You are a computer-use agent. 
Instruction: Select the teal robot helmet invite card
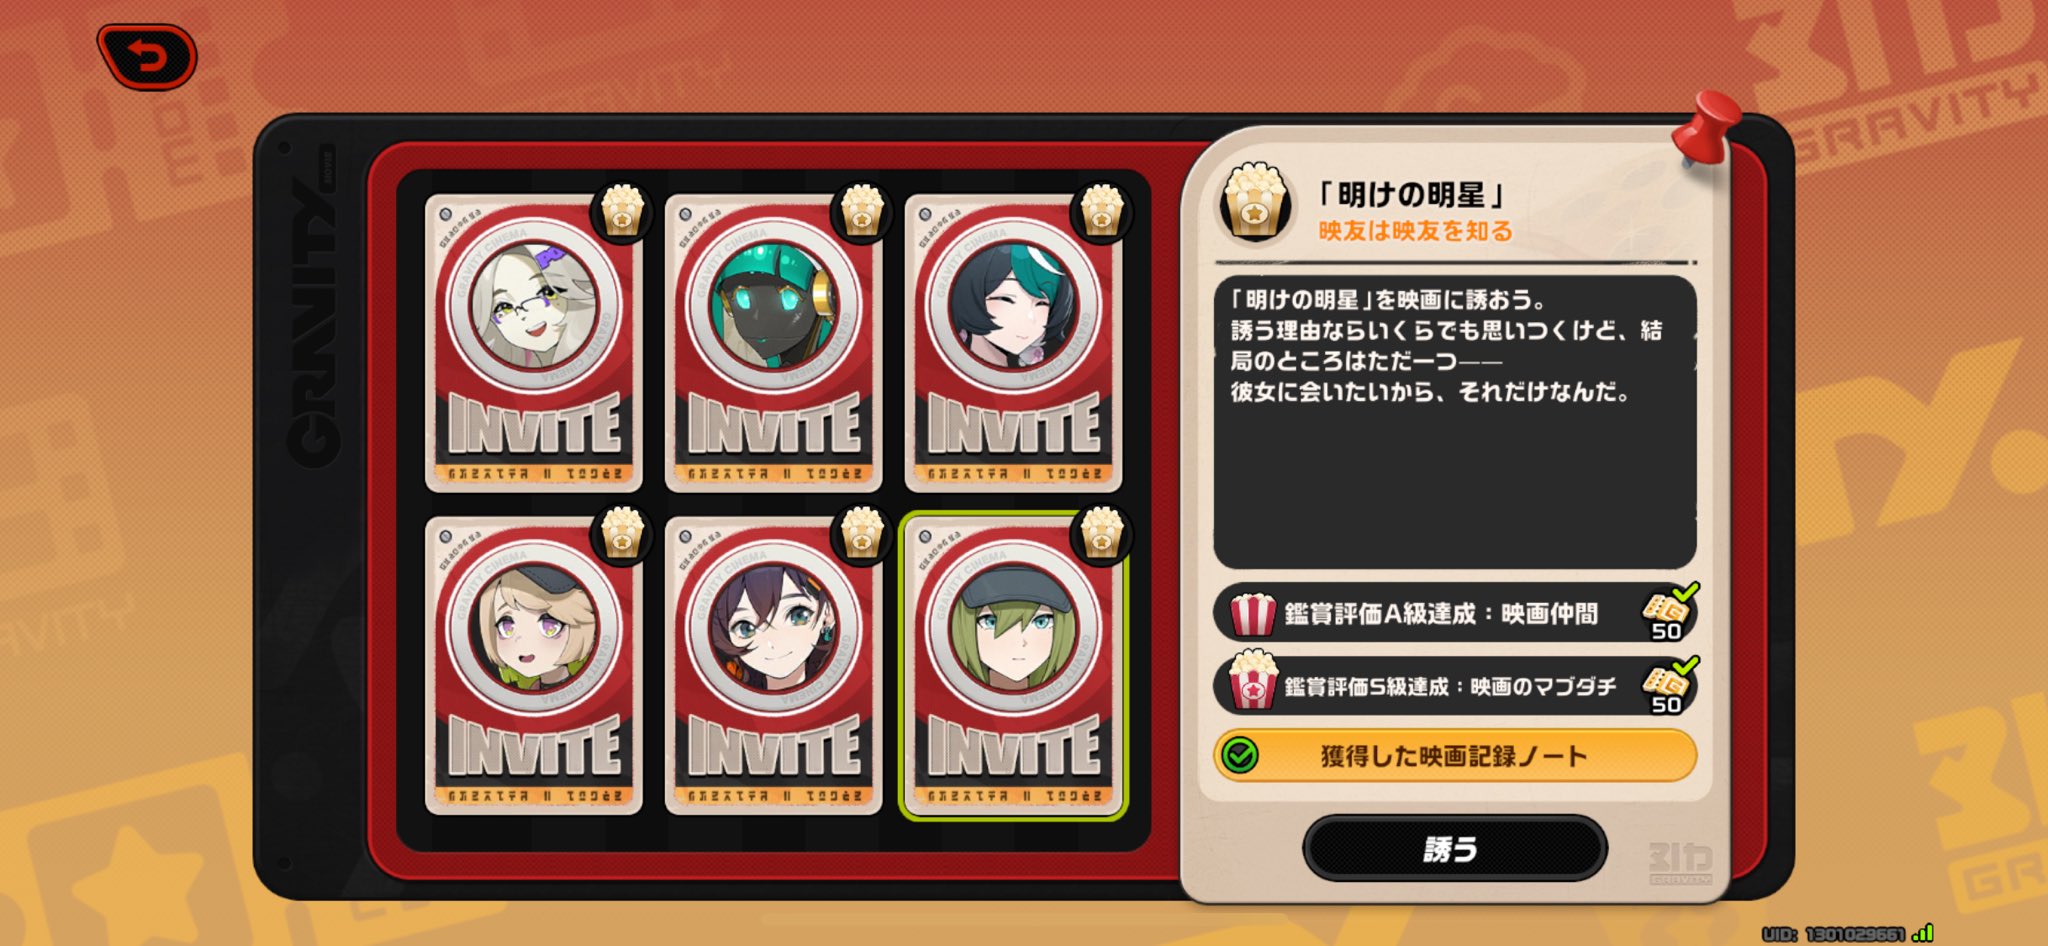[773, 342]
